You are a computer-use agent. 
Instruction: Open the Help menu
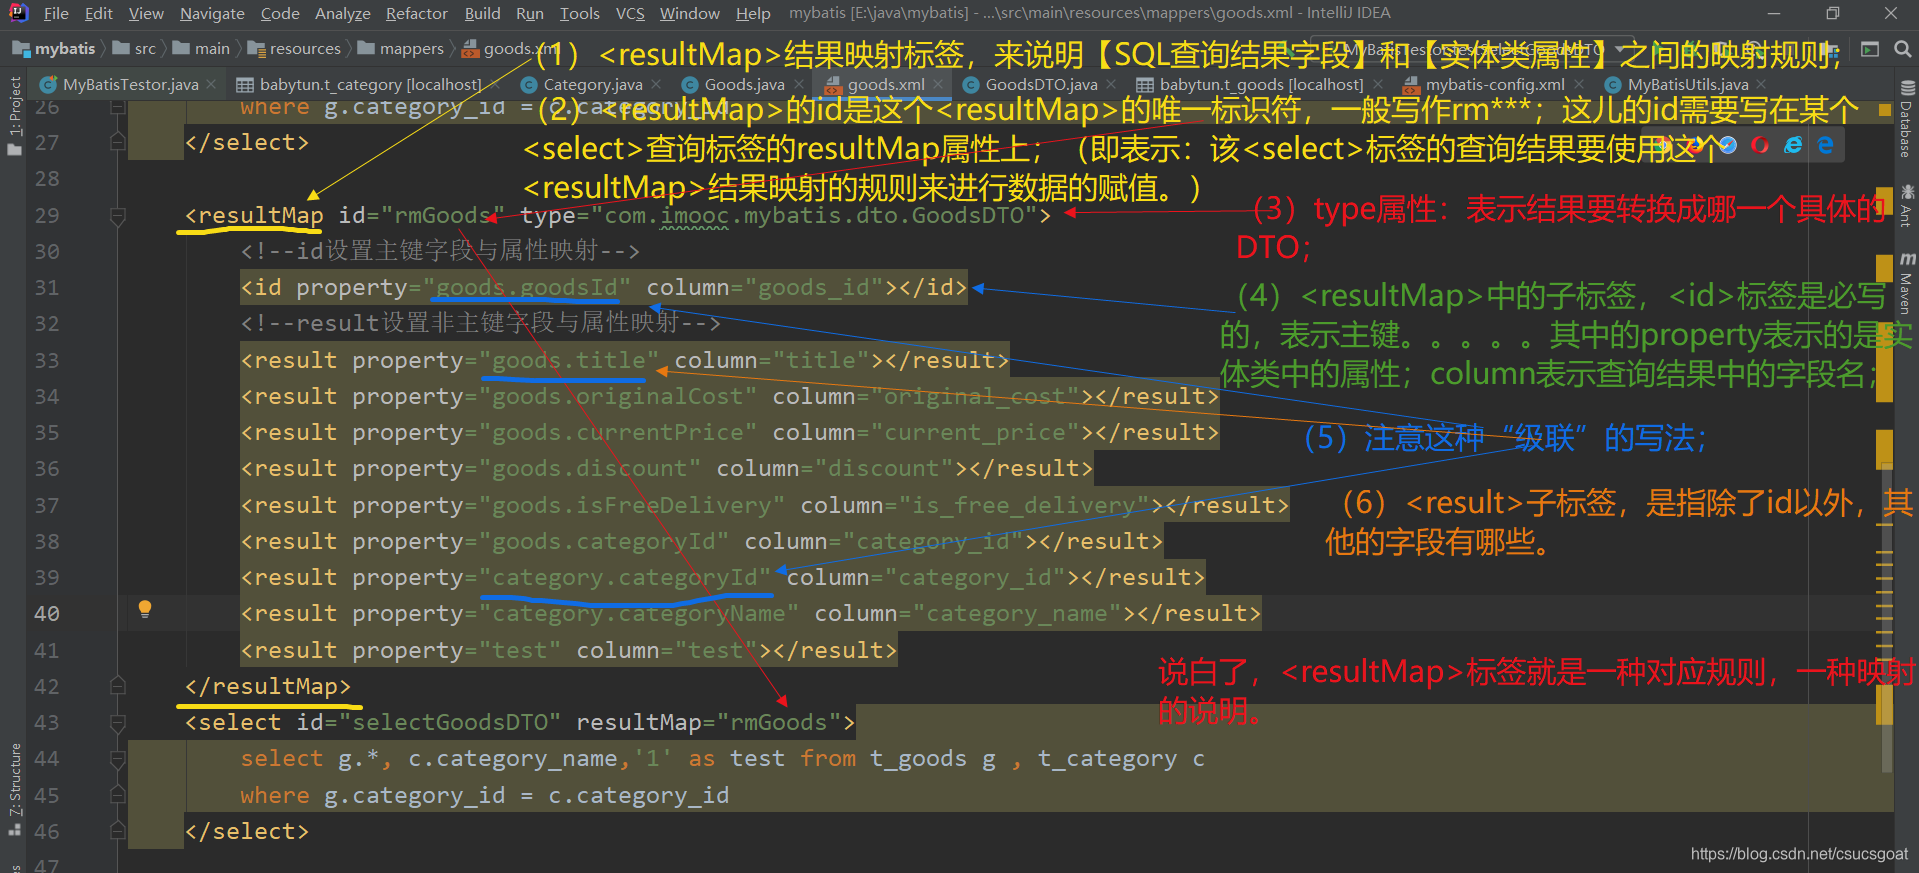(x=753, y=13)
